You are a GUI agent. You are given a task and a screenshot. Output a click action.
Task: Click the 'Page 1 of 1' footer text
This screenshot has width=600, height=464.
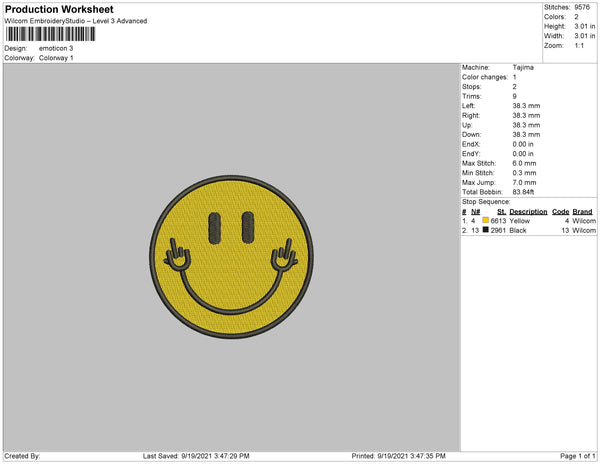[578, 456]
